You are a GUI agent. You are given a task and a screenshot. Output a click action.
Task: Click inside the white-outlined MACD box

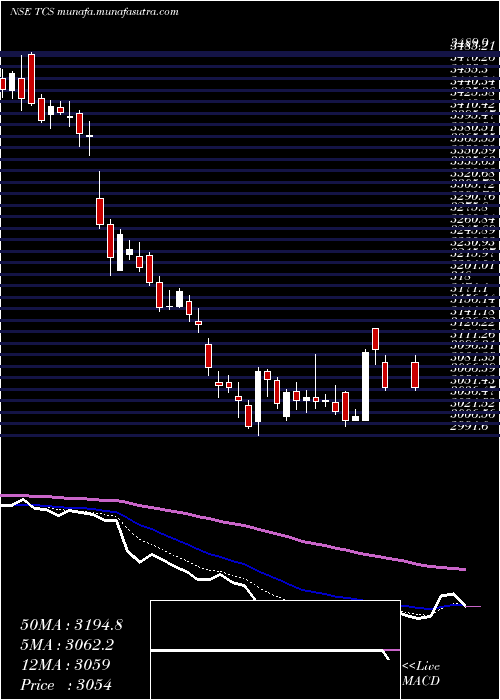275,650
